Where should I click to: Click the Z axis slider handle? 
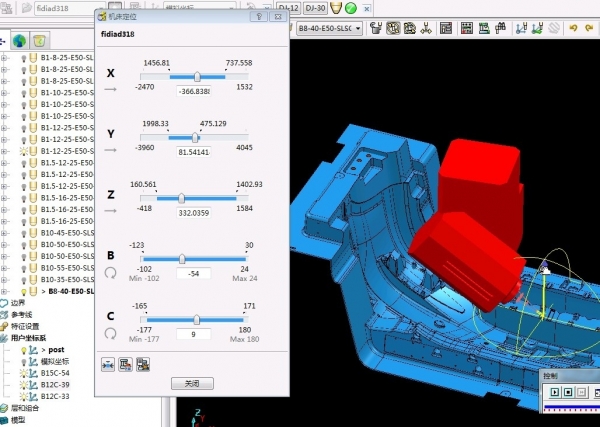[x=181, y=198]
